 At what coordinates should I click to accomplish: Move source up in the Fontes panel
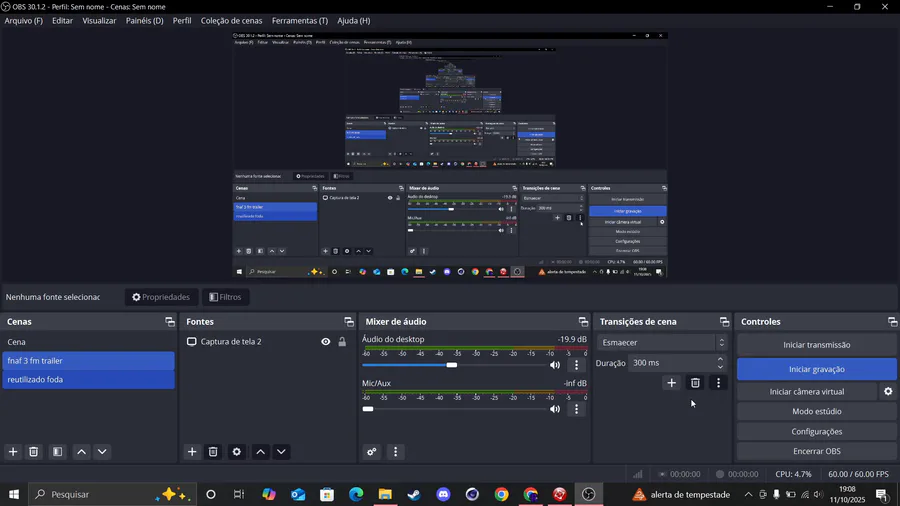pos(261,451)
